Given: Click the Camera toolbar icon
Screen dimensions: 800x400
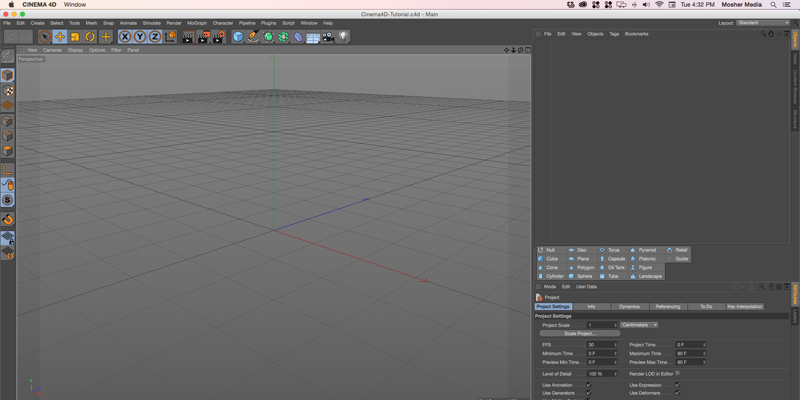Looking at the screenshot, I should 328,37.
